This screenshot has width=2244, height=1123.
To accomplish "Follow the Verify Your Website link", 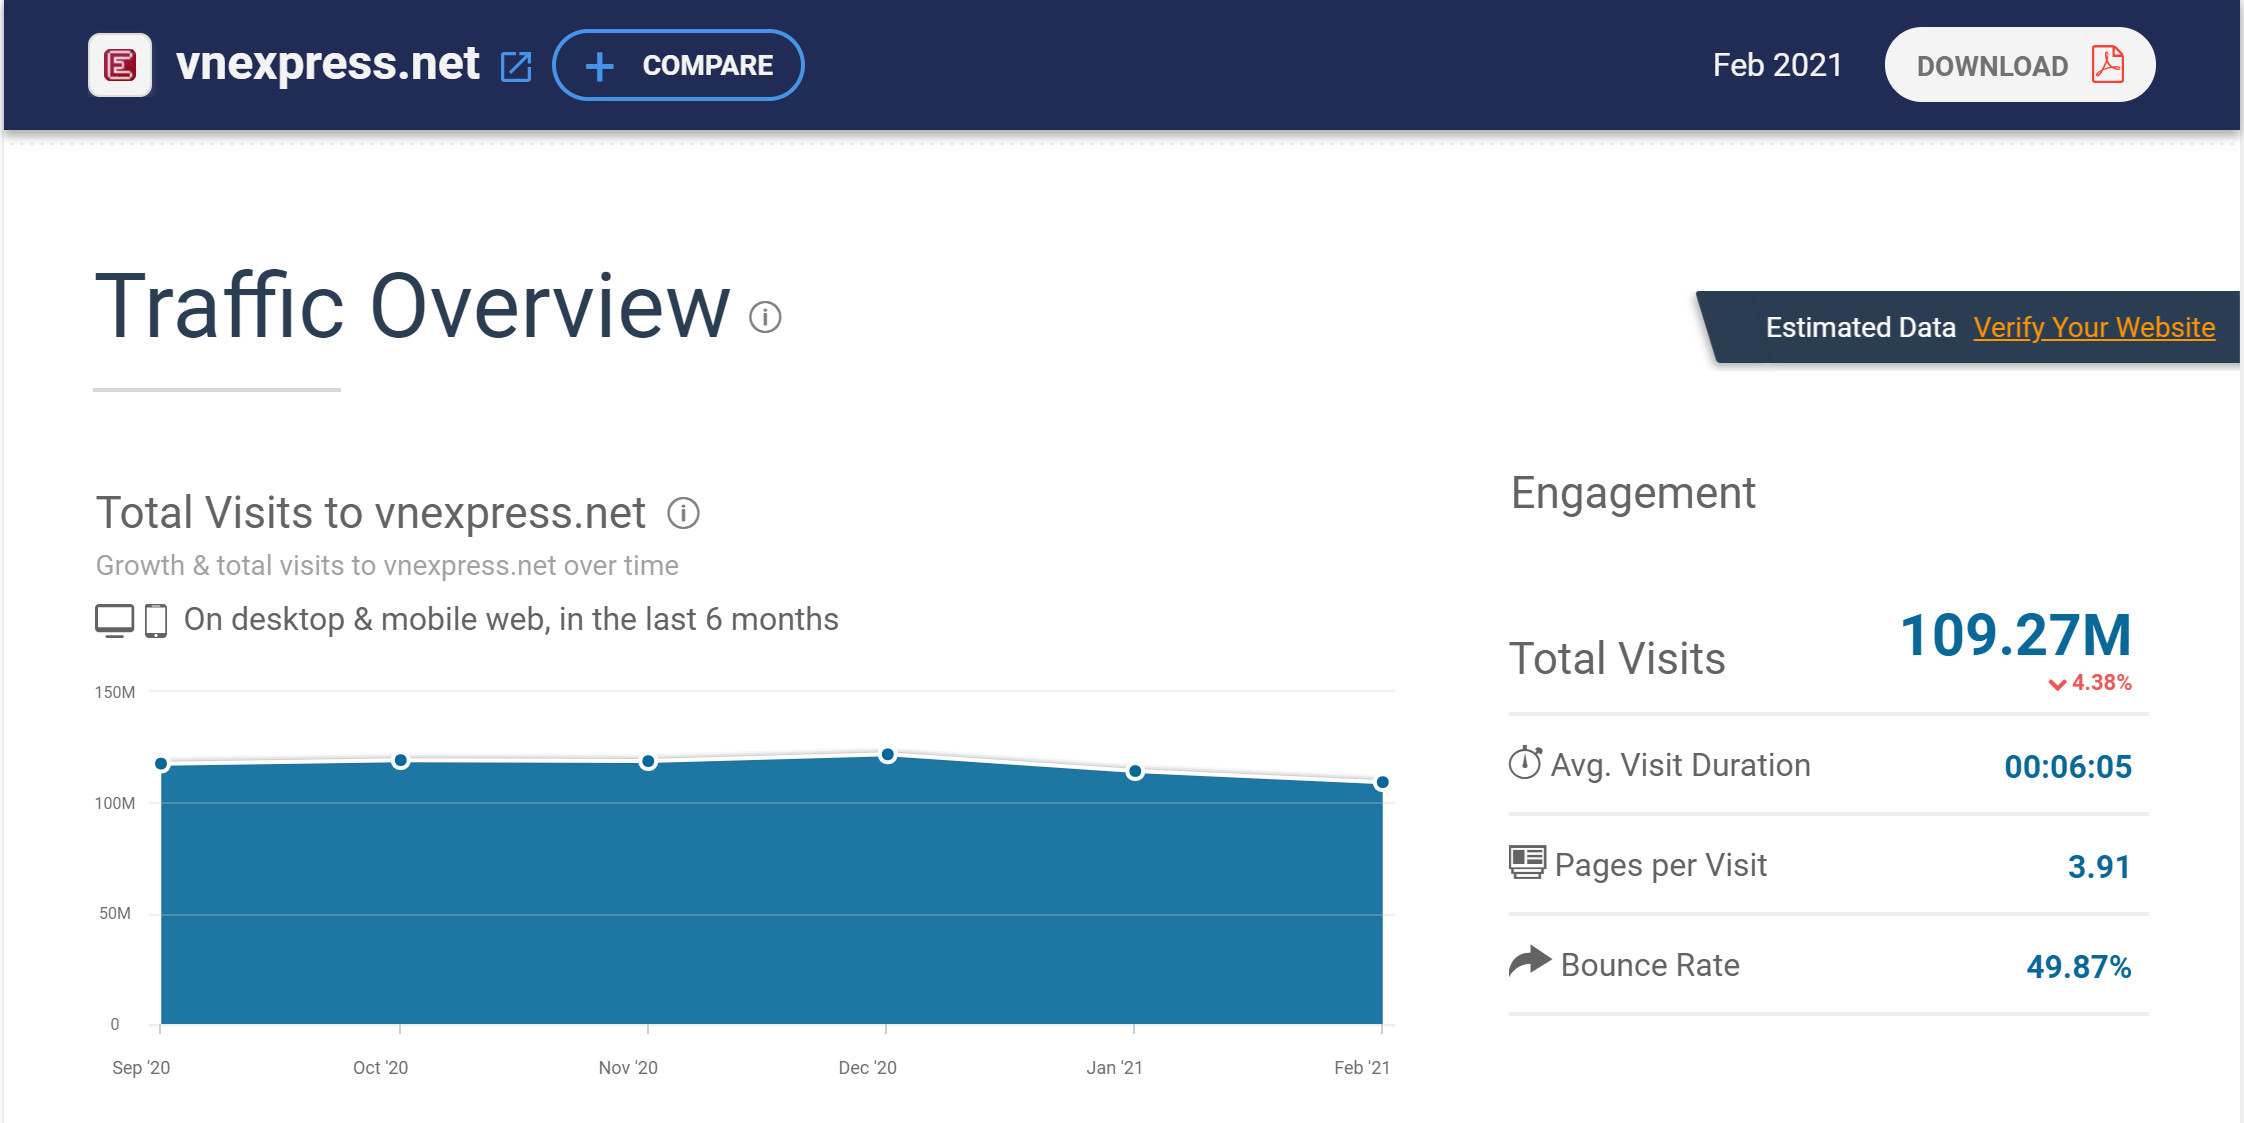I will point(2094,327).
